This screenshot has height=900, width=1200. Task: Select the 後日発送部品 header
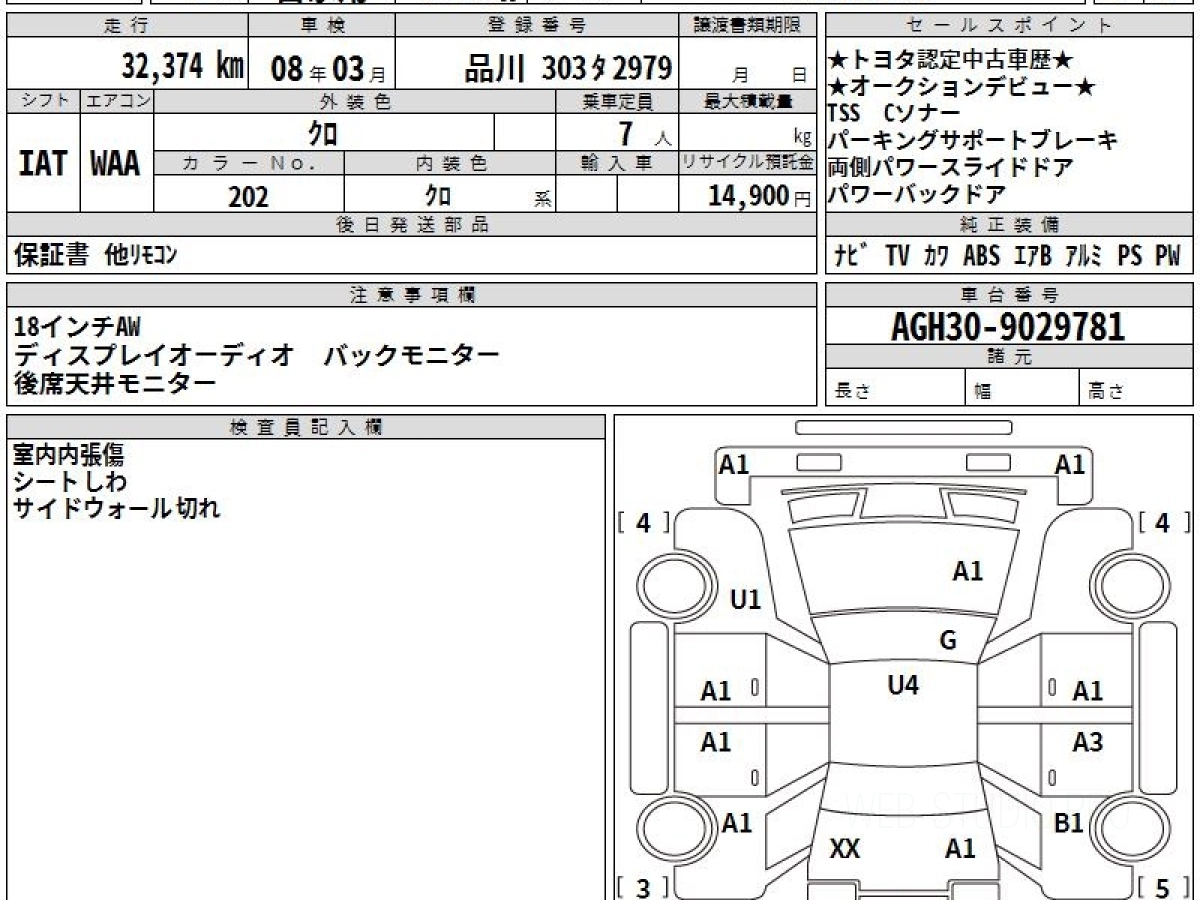tap(412, 224)
